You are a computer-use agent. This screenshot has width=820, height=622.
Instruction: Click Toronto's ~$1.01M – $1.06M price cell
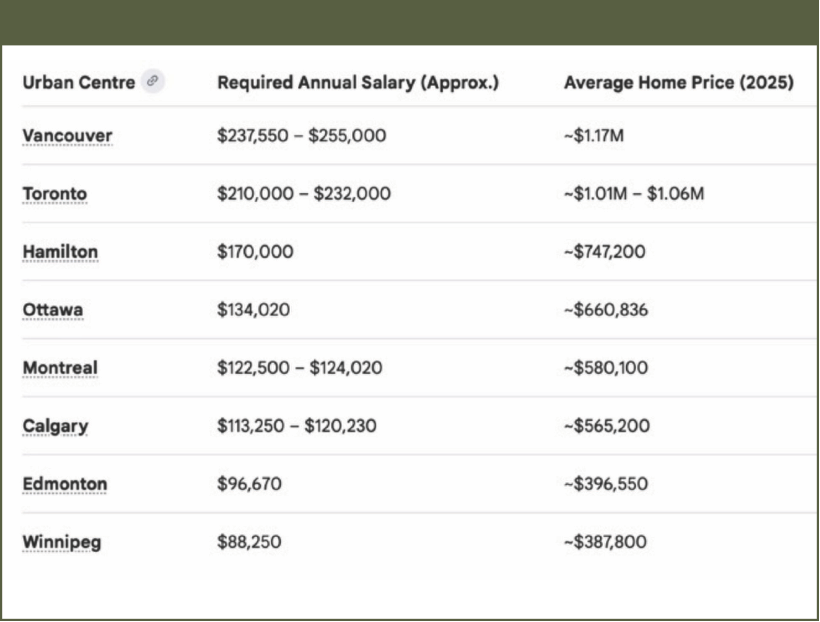(634, 194)
